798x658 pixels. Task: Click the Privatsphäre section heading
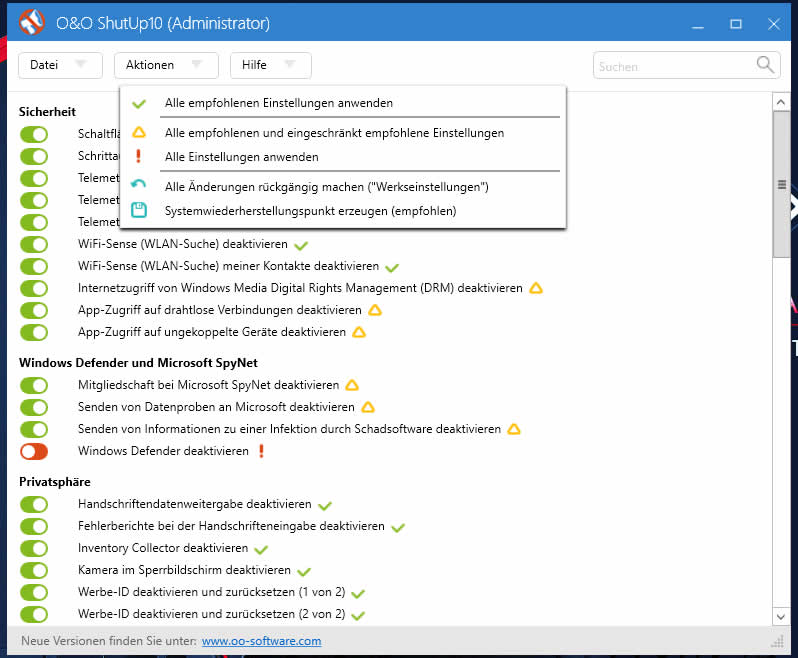point(54,482)
